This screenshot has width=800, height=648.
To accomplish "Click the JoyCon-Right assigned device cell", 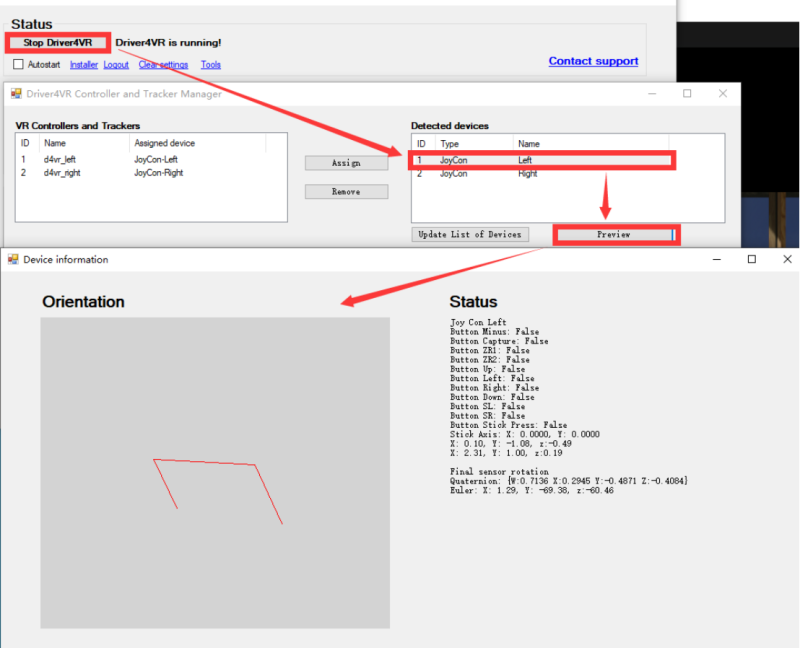I will pyautogui.click(x=159, y=173).
